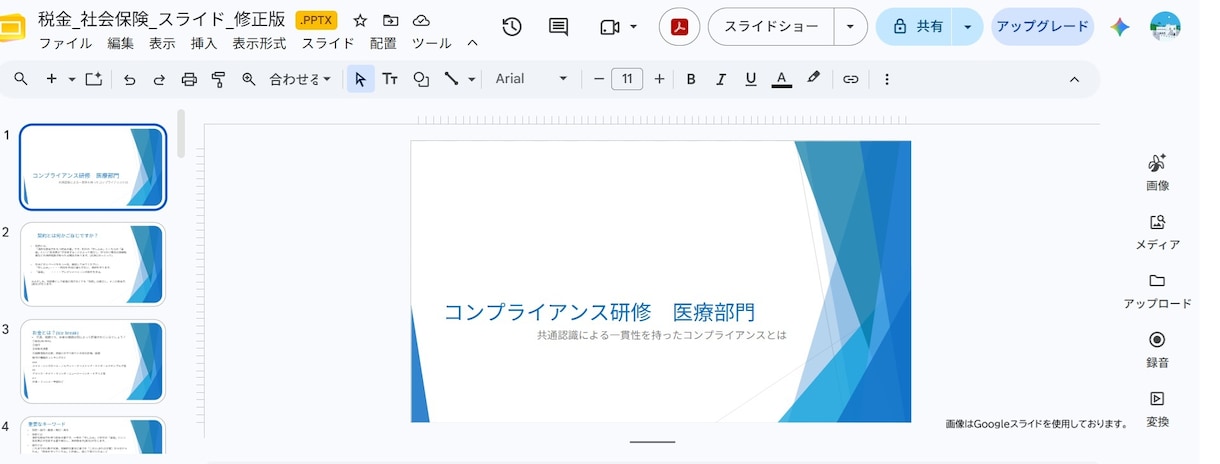This screenshot has width=1220, height=464.
Task: Collapse the toolbar menus with chevron
Action: click(1074, 79)
